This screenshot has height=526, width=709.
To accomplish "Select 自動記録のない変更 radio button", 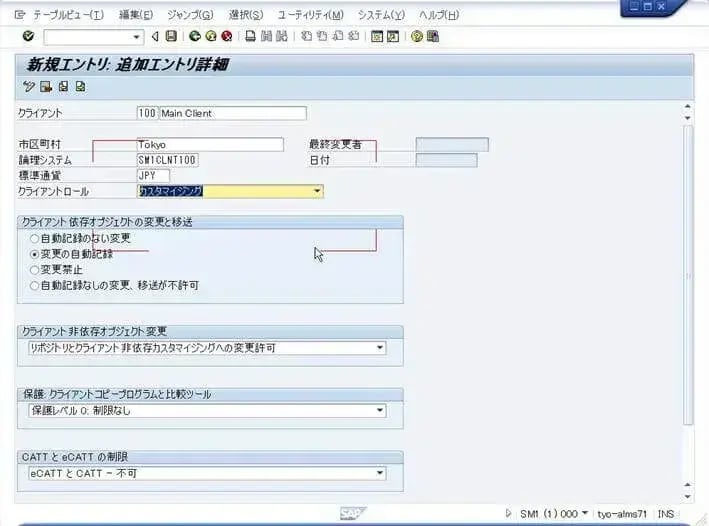I will [x=34, y=238].
